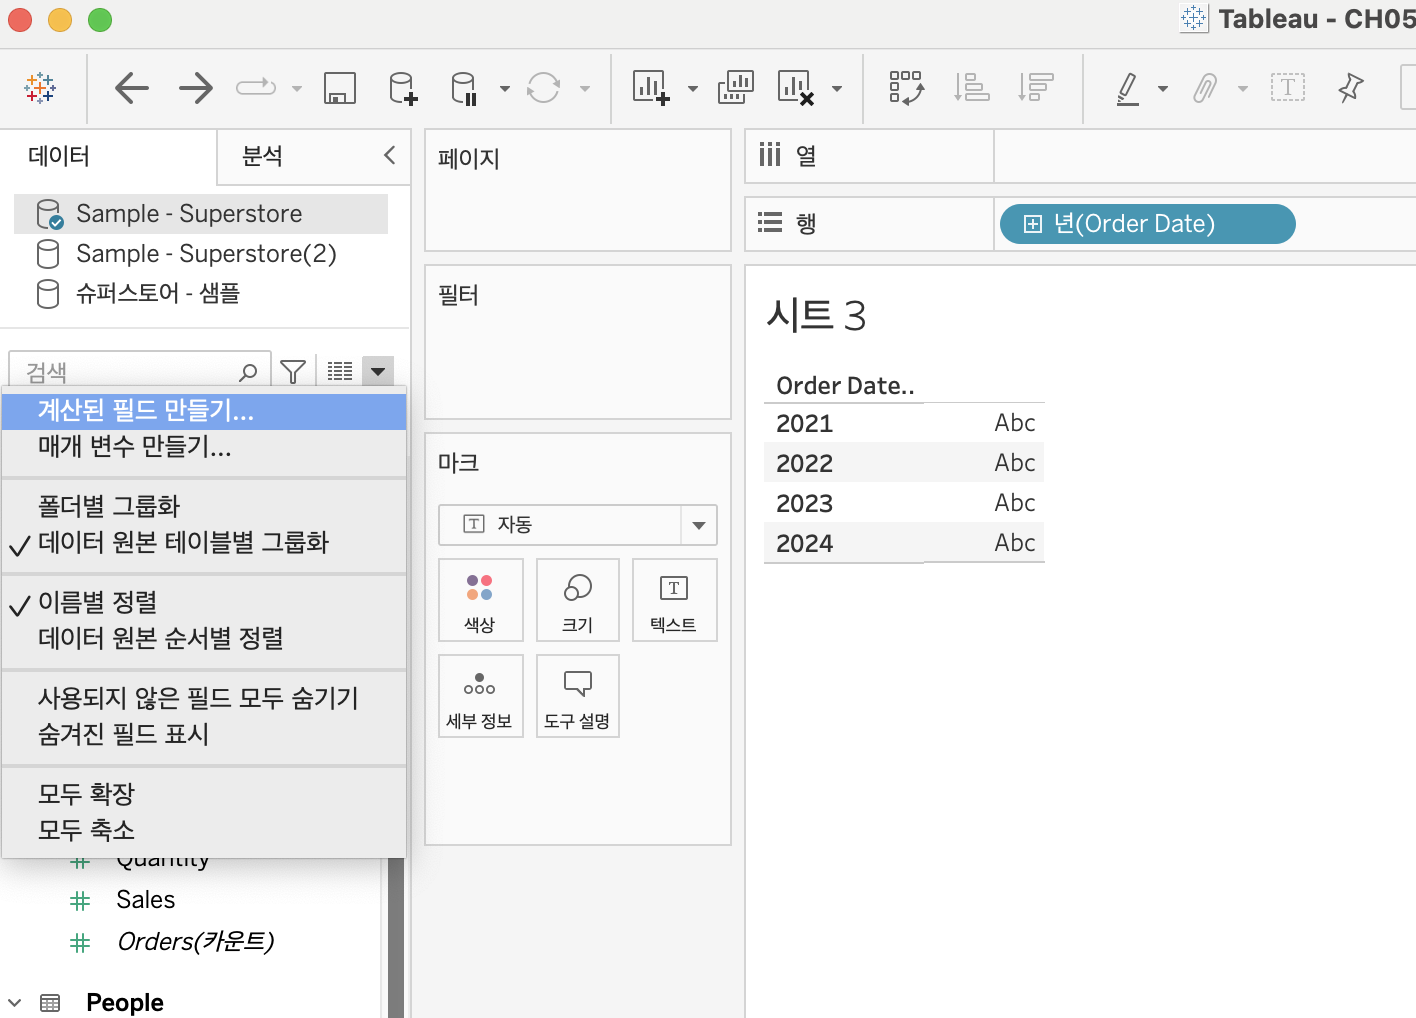Viewport: 1416px width, 1018px height.
Task: Click the duplicate sheet icon
Action: point(736,88)
